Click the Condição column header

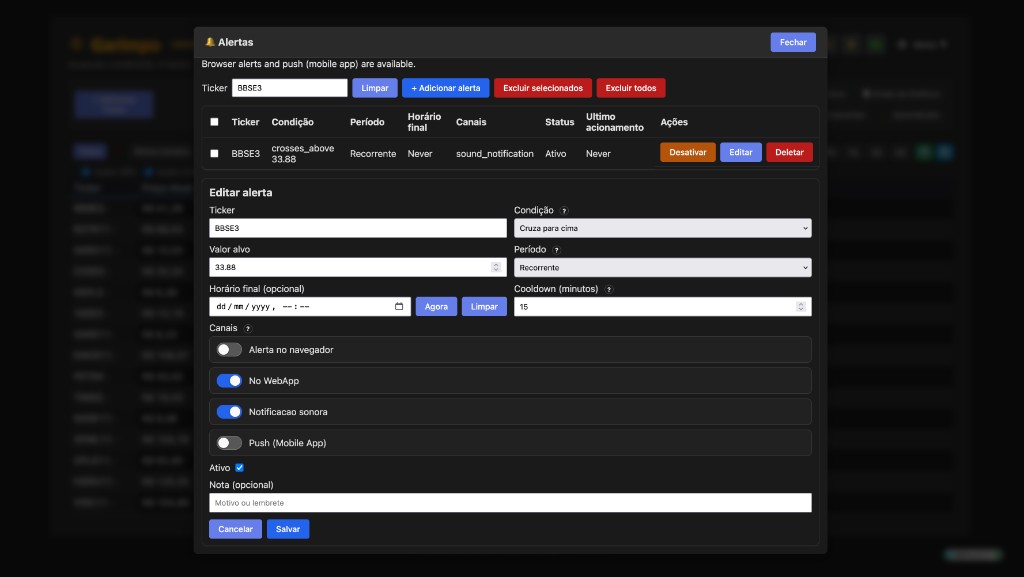click(x=293, y=122)
